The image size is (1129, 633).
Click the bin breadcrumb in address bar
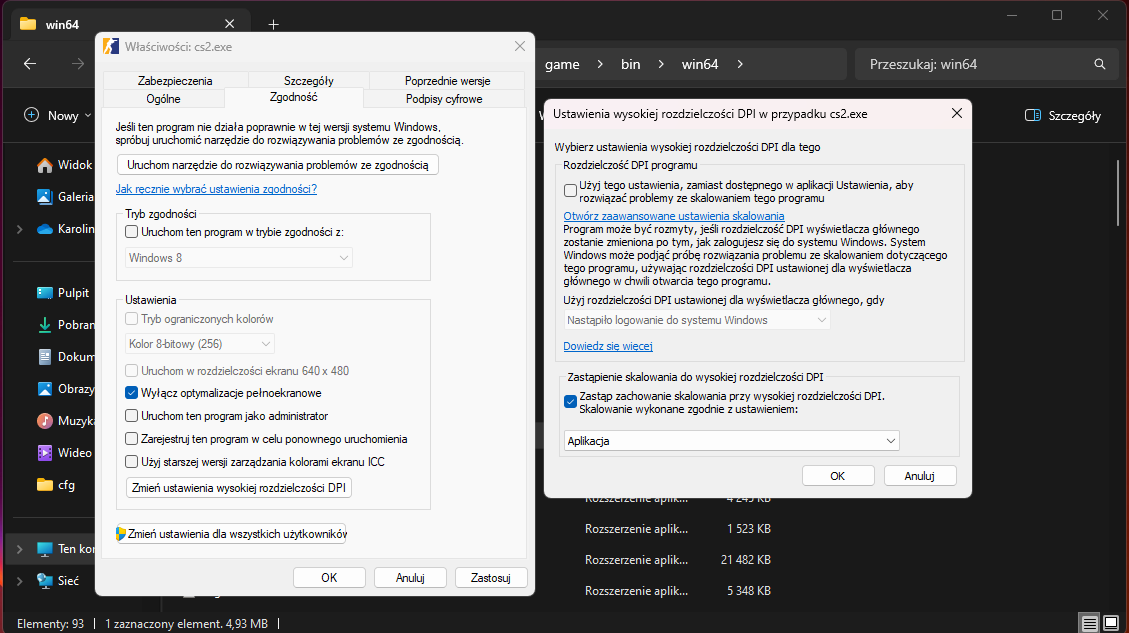pyautogui.click(x=631, y=64)
